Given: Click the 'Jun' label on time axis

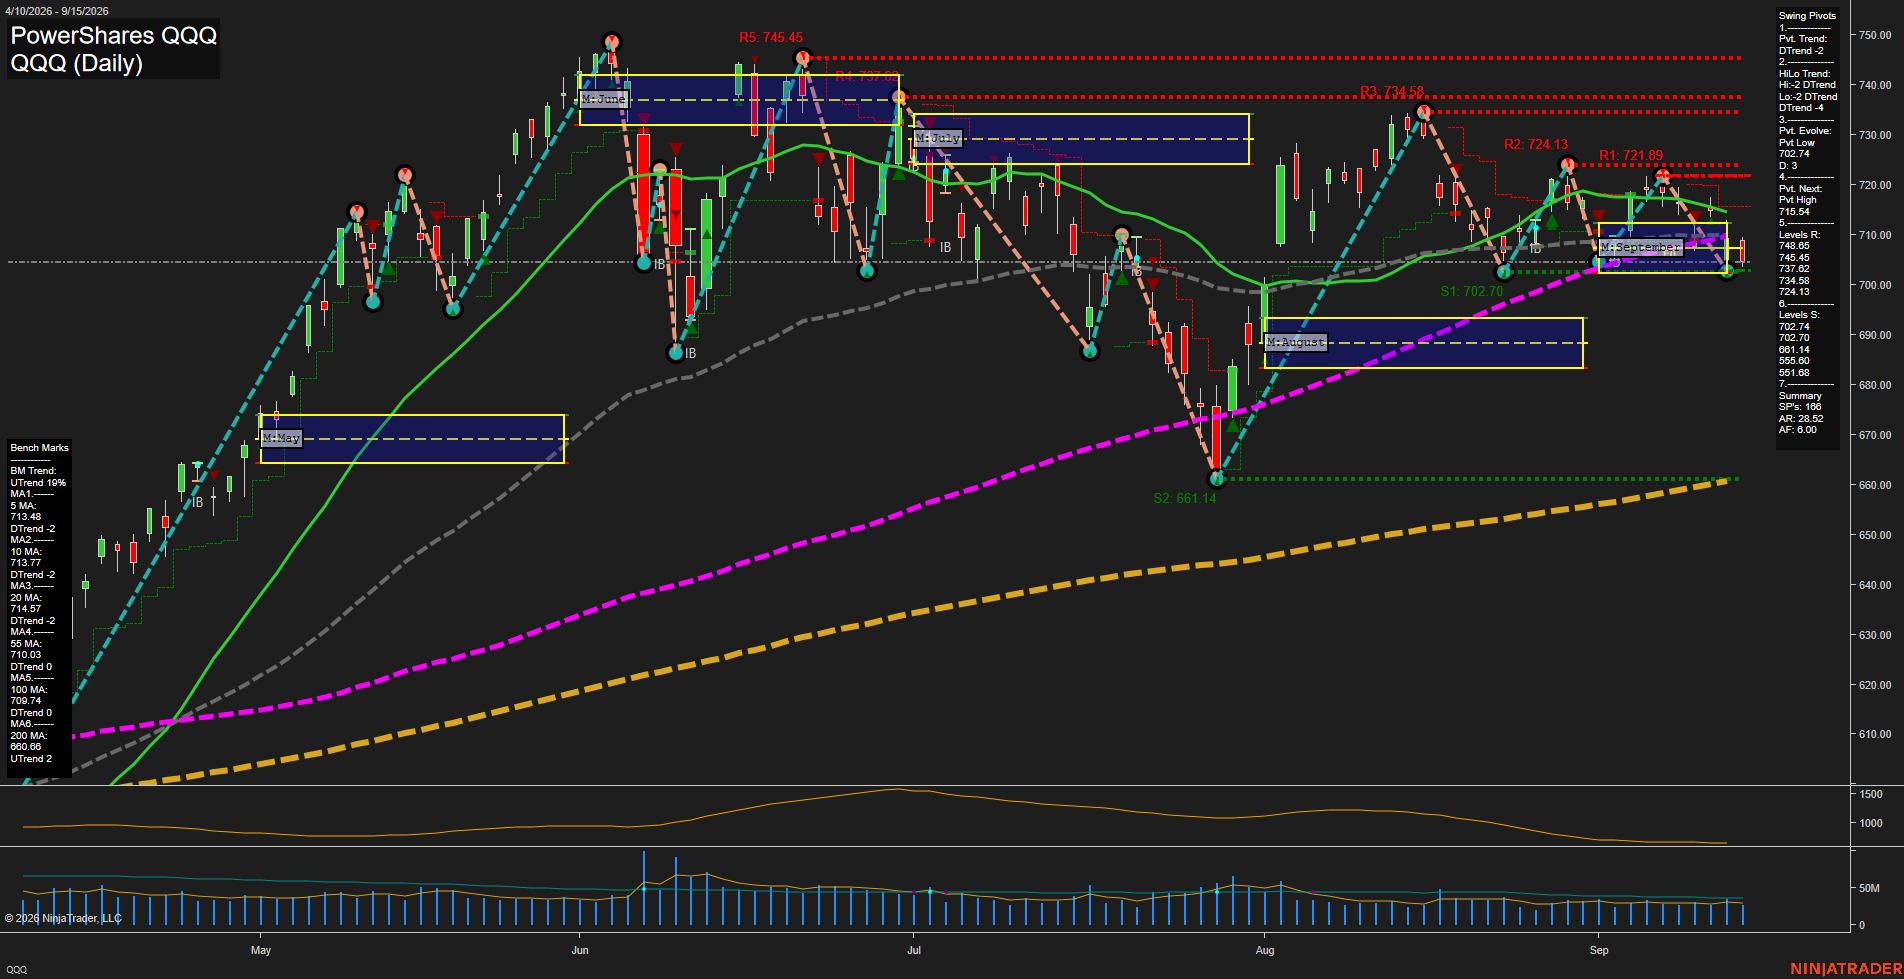Looking at the screenshot, I should 580,950.
